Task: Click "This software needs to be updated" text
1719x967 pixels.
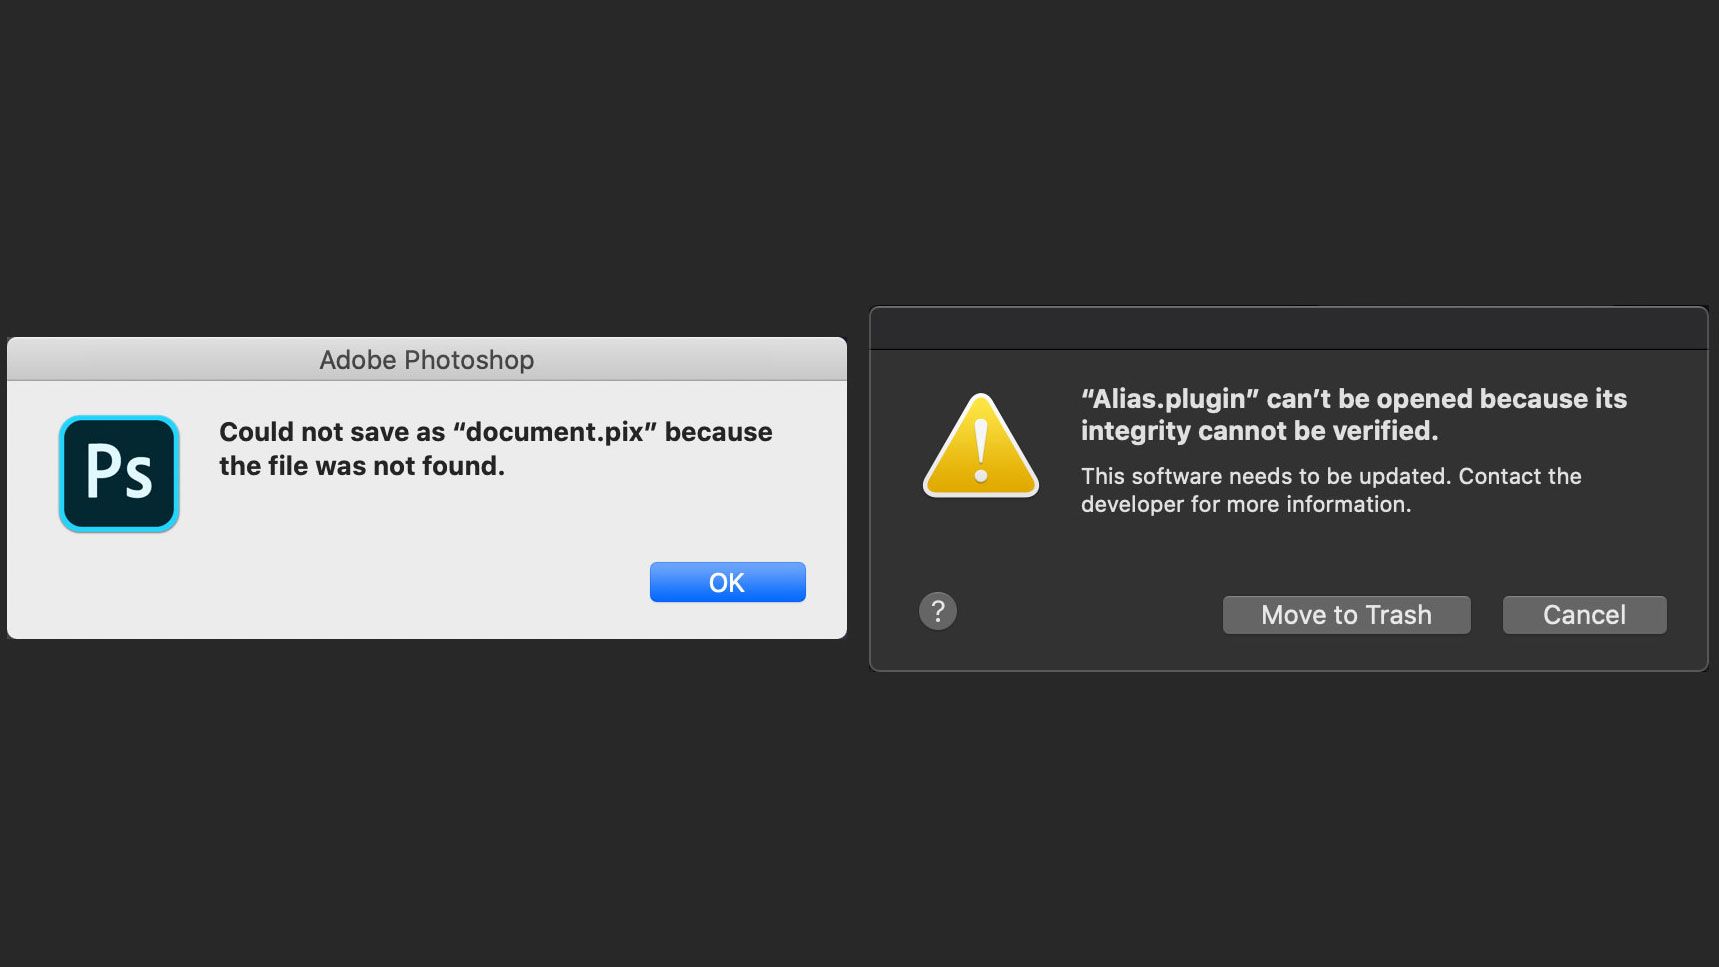Action: [x=1265, y=476]
